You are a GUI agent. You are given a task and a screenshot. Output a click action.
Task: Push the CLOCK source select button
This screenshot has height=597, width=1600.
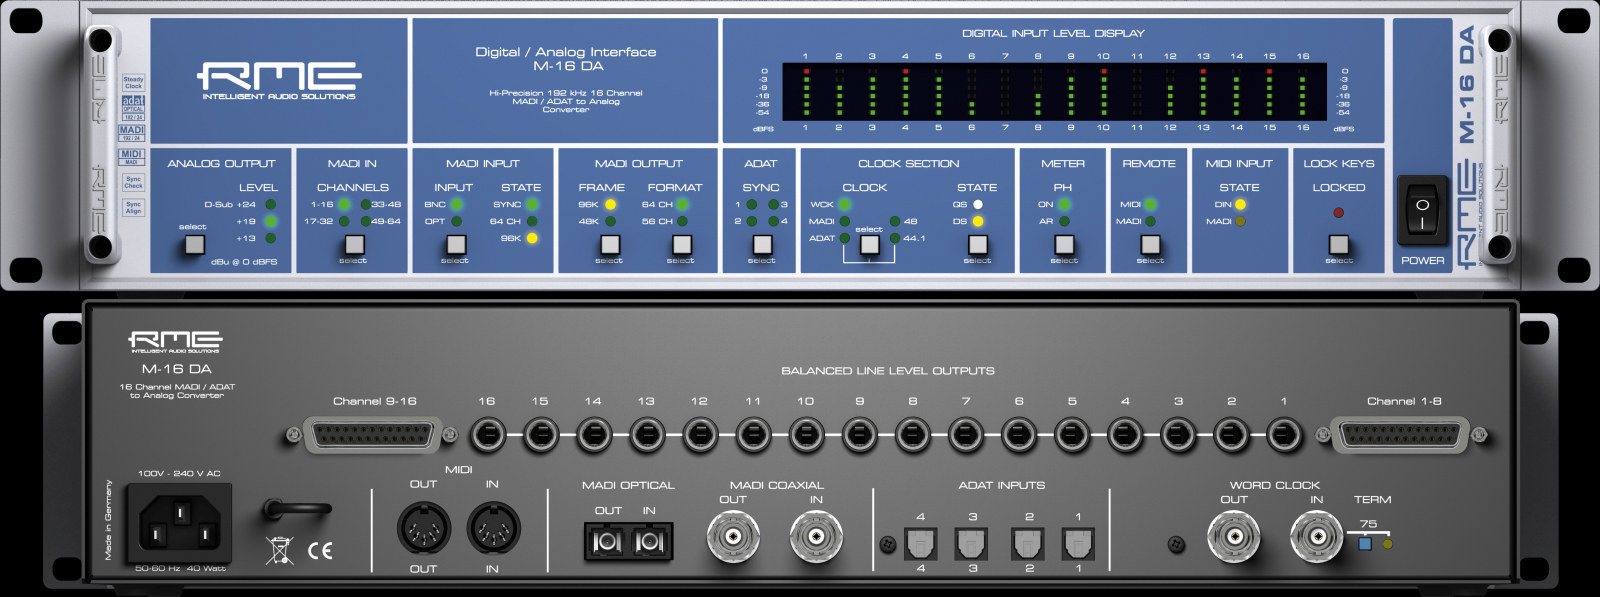click(870, 244)
